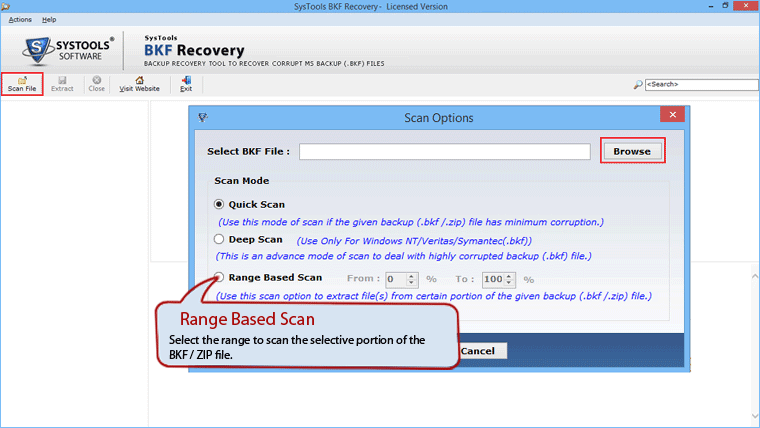Click the Search box in toolbar
Image resolution: width=760 pixels, height=428 pixels.
[x=701, y=84]
